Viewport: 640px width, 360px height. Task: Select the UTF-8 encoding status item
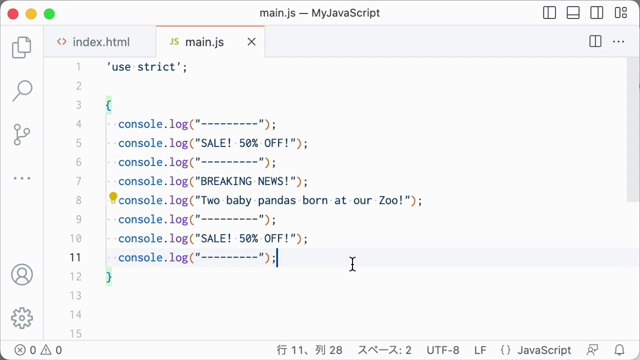click(442, 350)
